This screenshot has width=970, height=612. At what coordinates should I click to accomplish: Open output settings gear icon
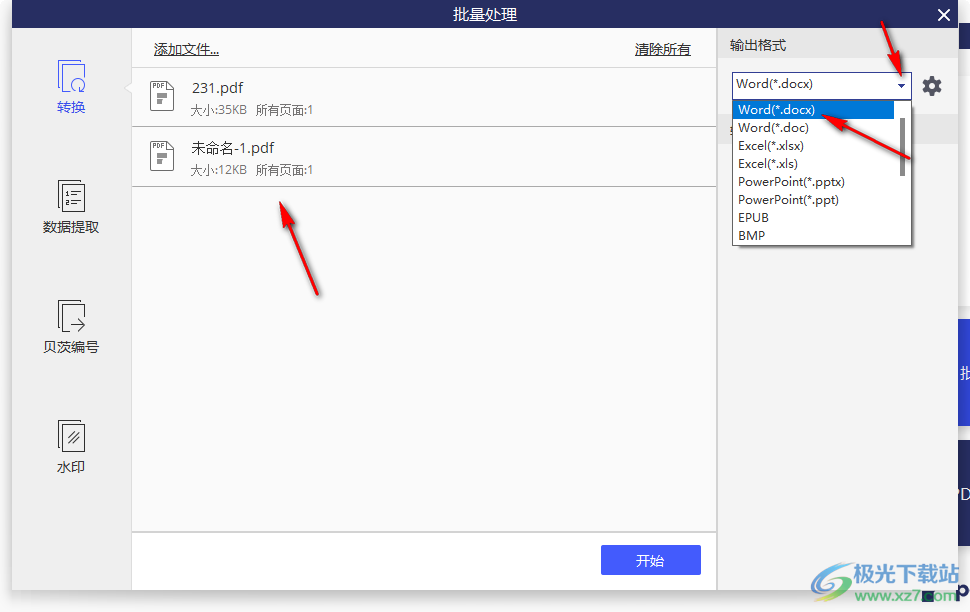click(x=932, y=86)
